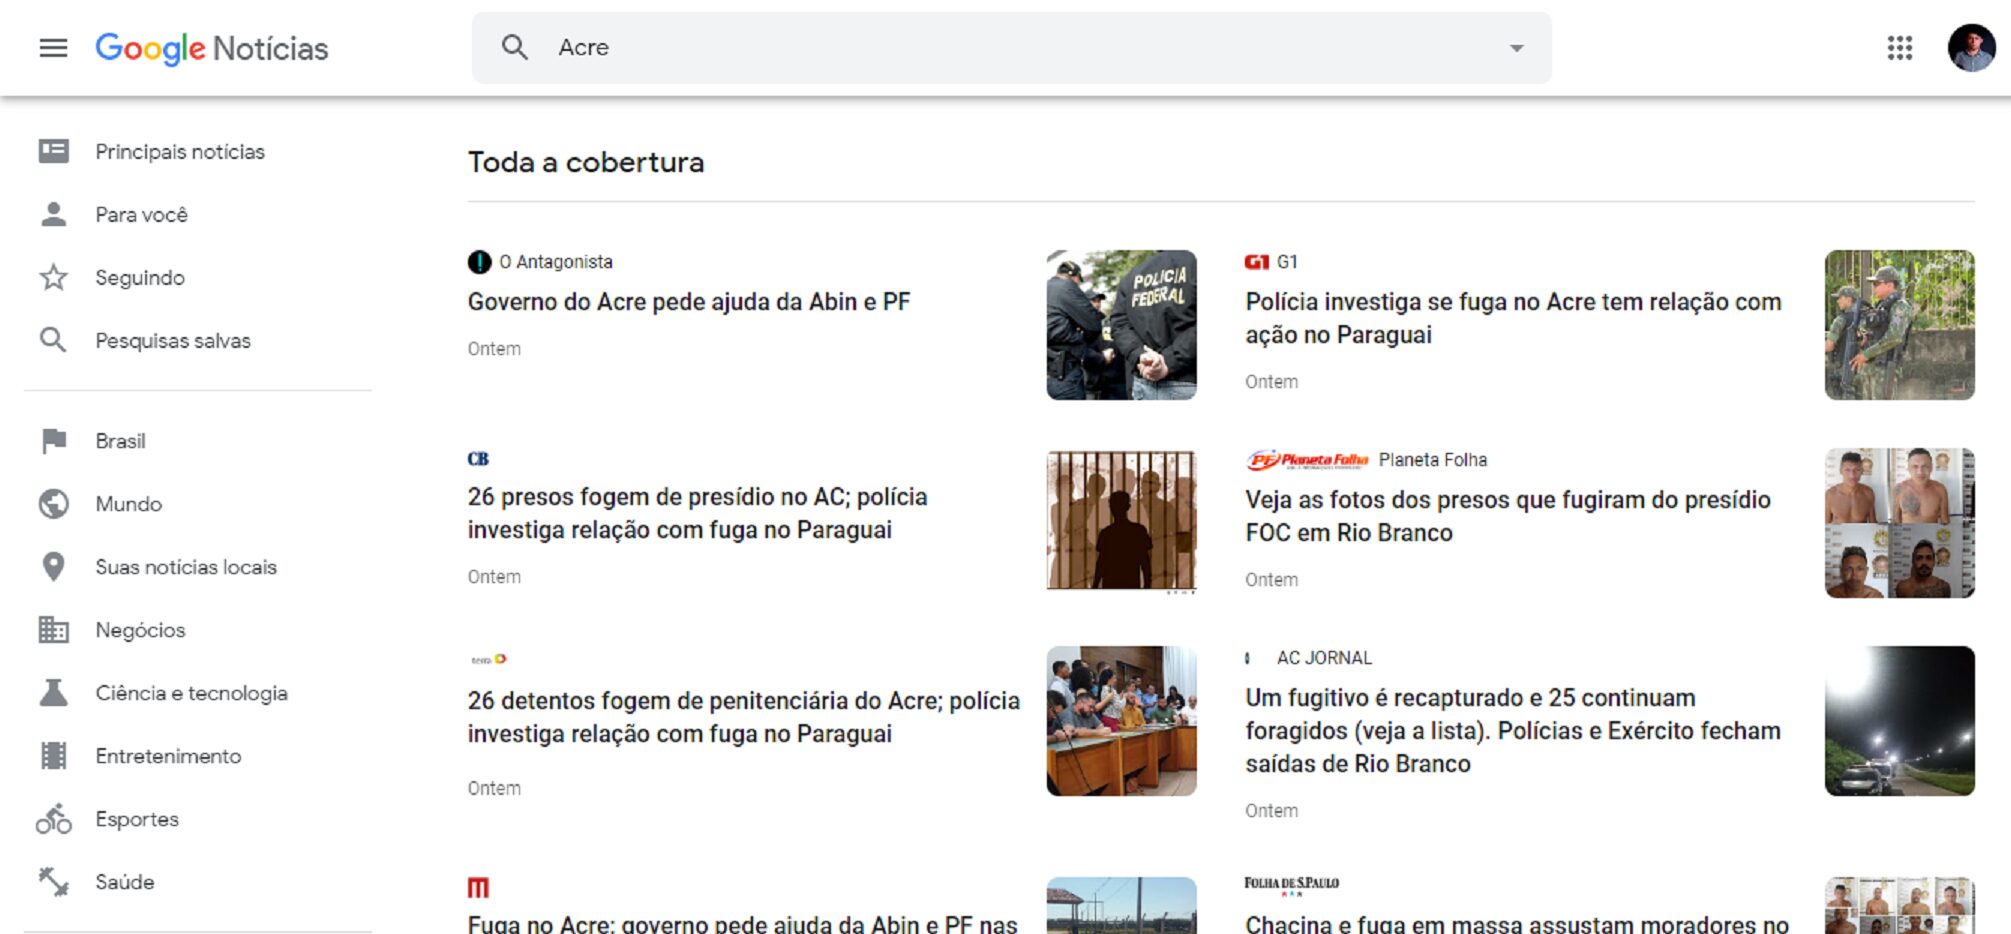Screen dimensions: 2011x934
Task: Select the Saúde category
Action: 125,882
